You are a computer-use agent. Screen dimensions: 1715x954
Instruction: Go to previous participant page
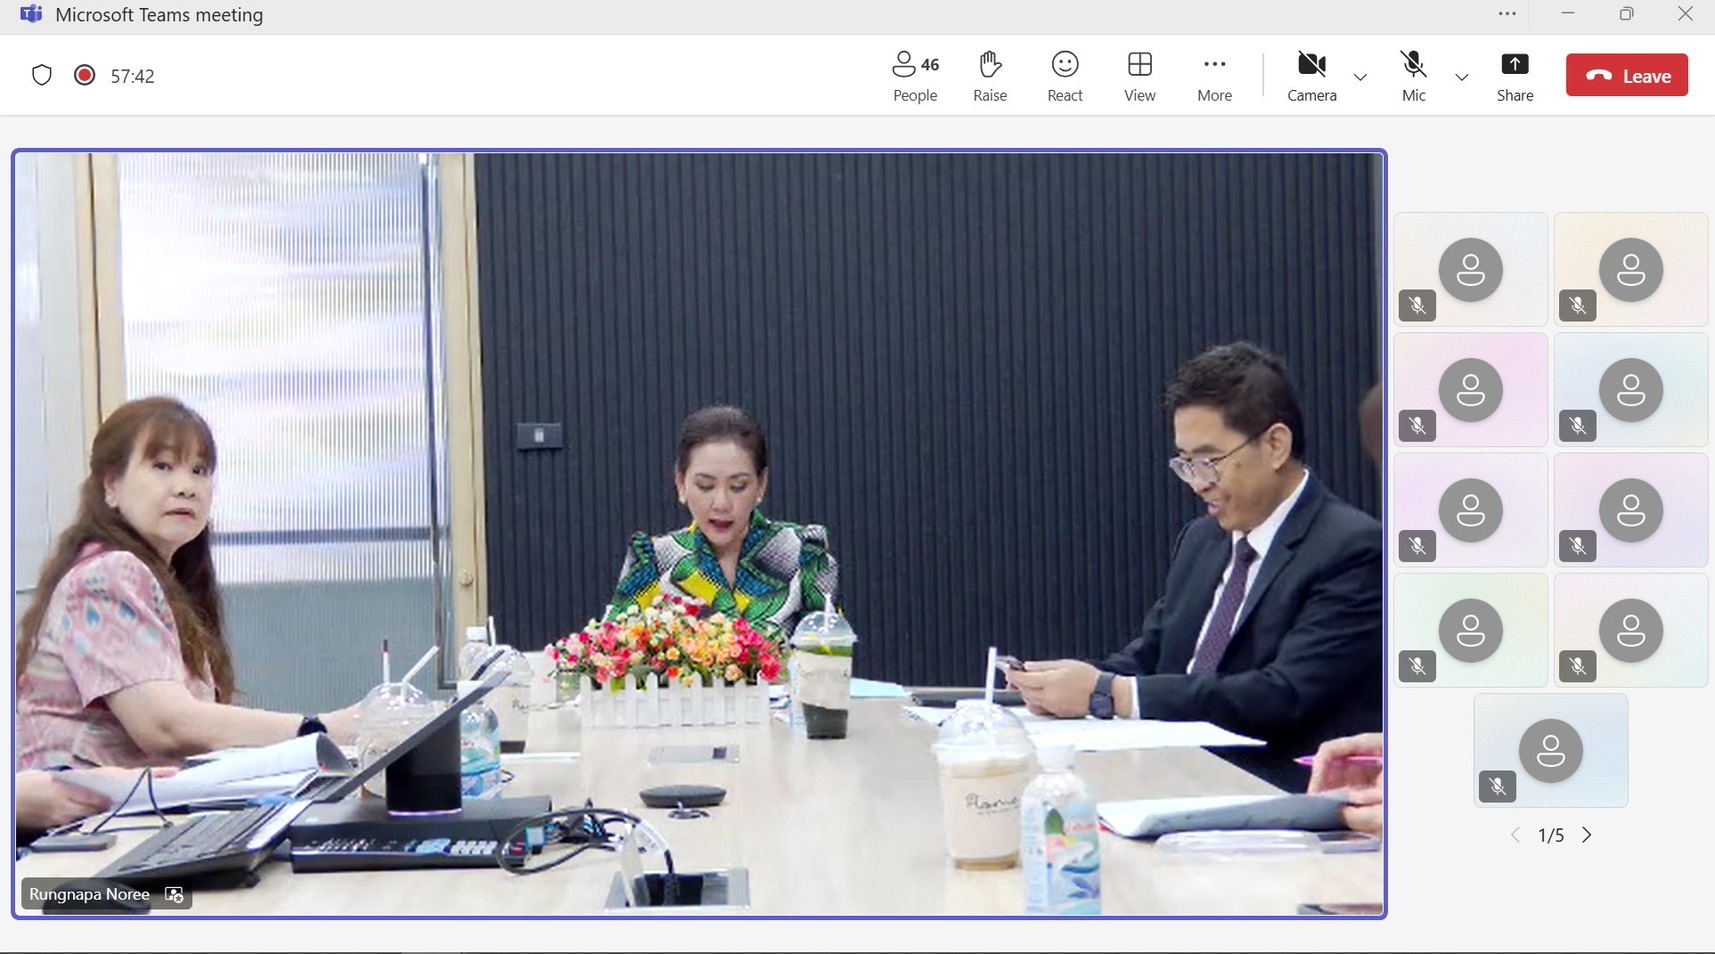point(1515,835)
